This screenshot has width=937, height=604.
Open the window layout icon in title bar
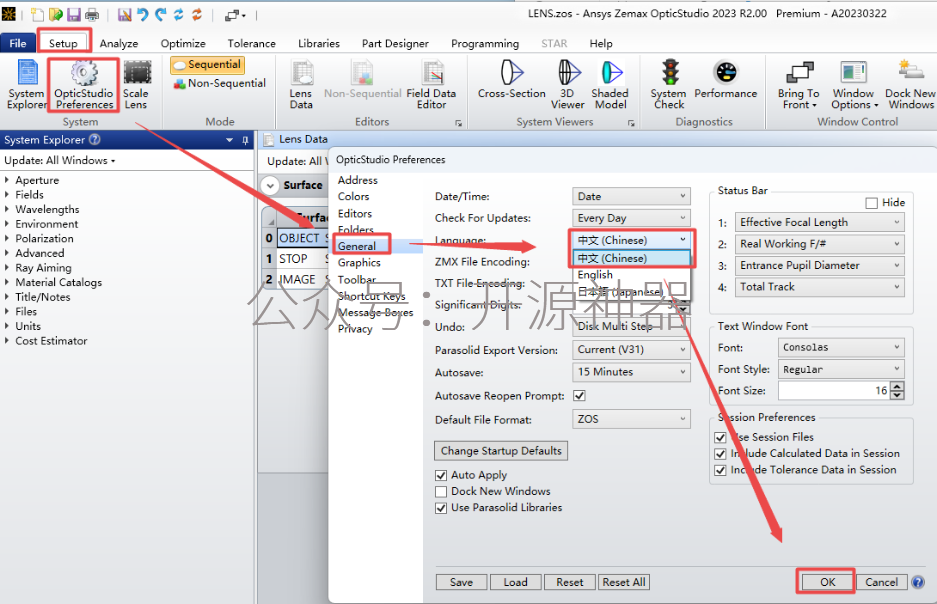coord(234,16)
